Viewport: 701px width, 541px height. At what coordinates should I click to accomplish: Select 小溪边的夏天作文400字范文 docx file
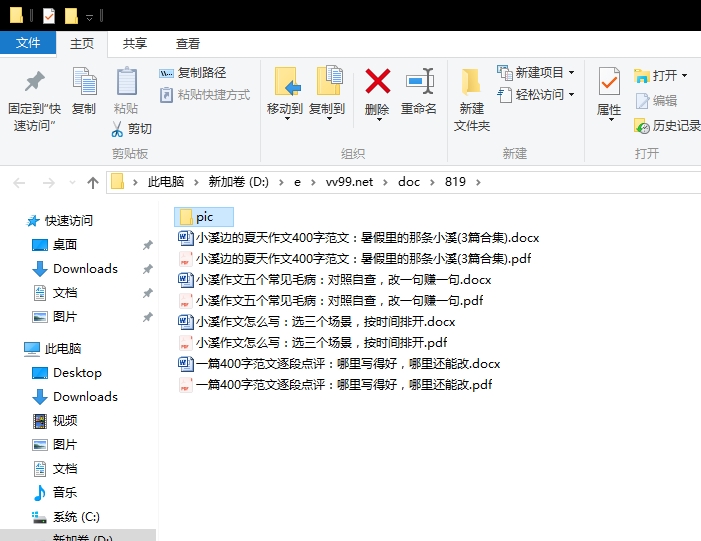[x=359, y=237]
